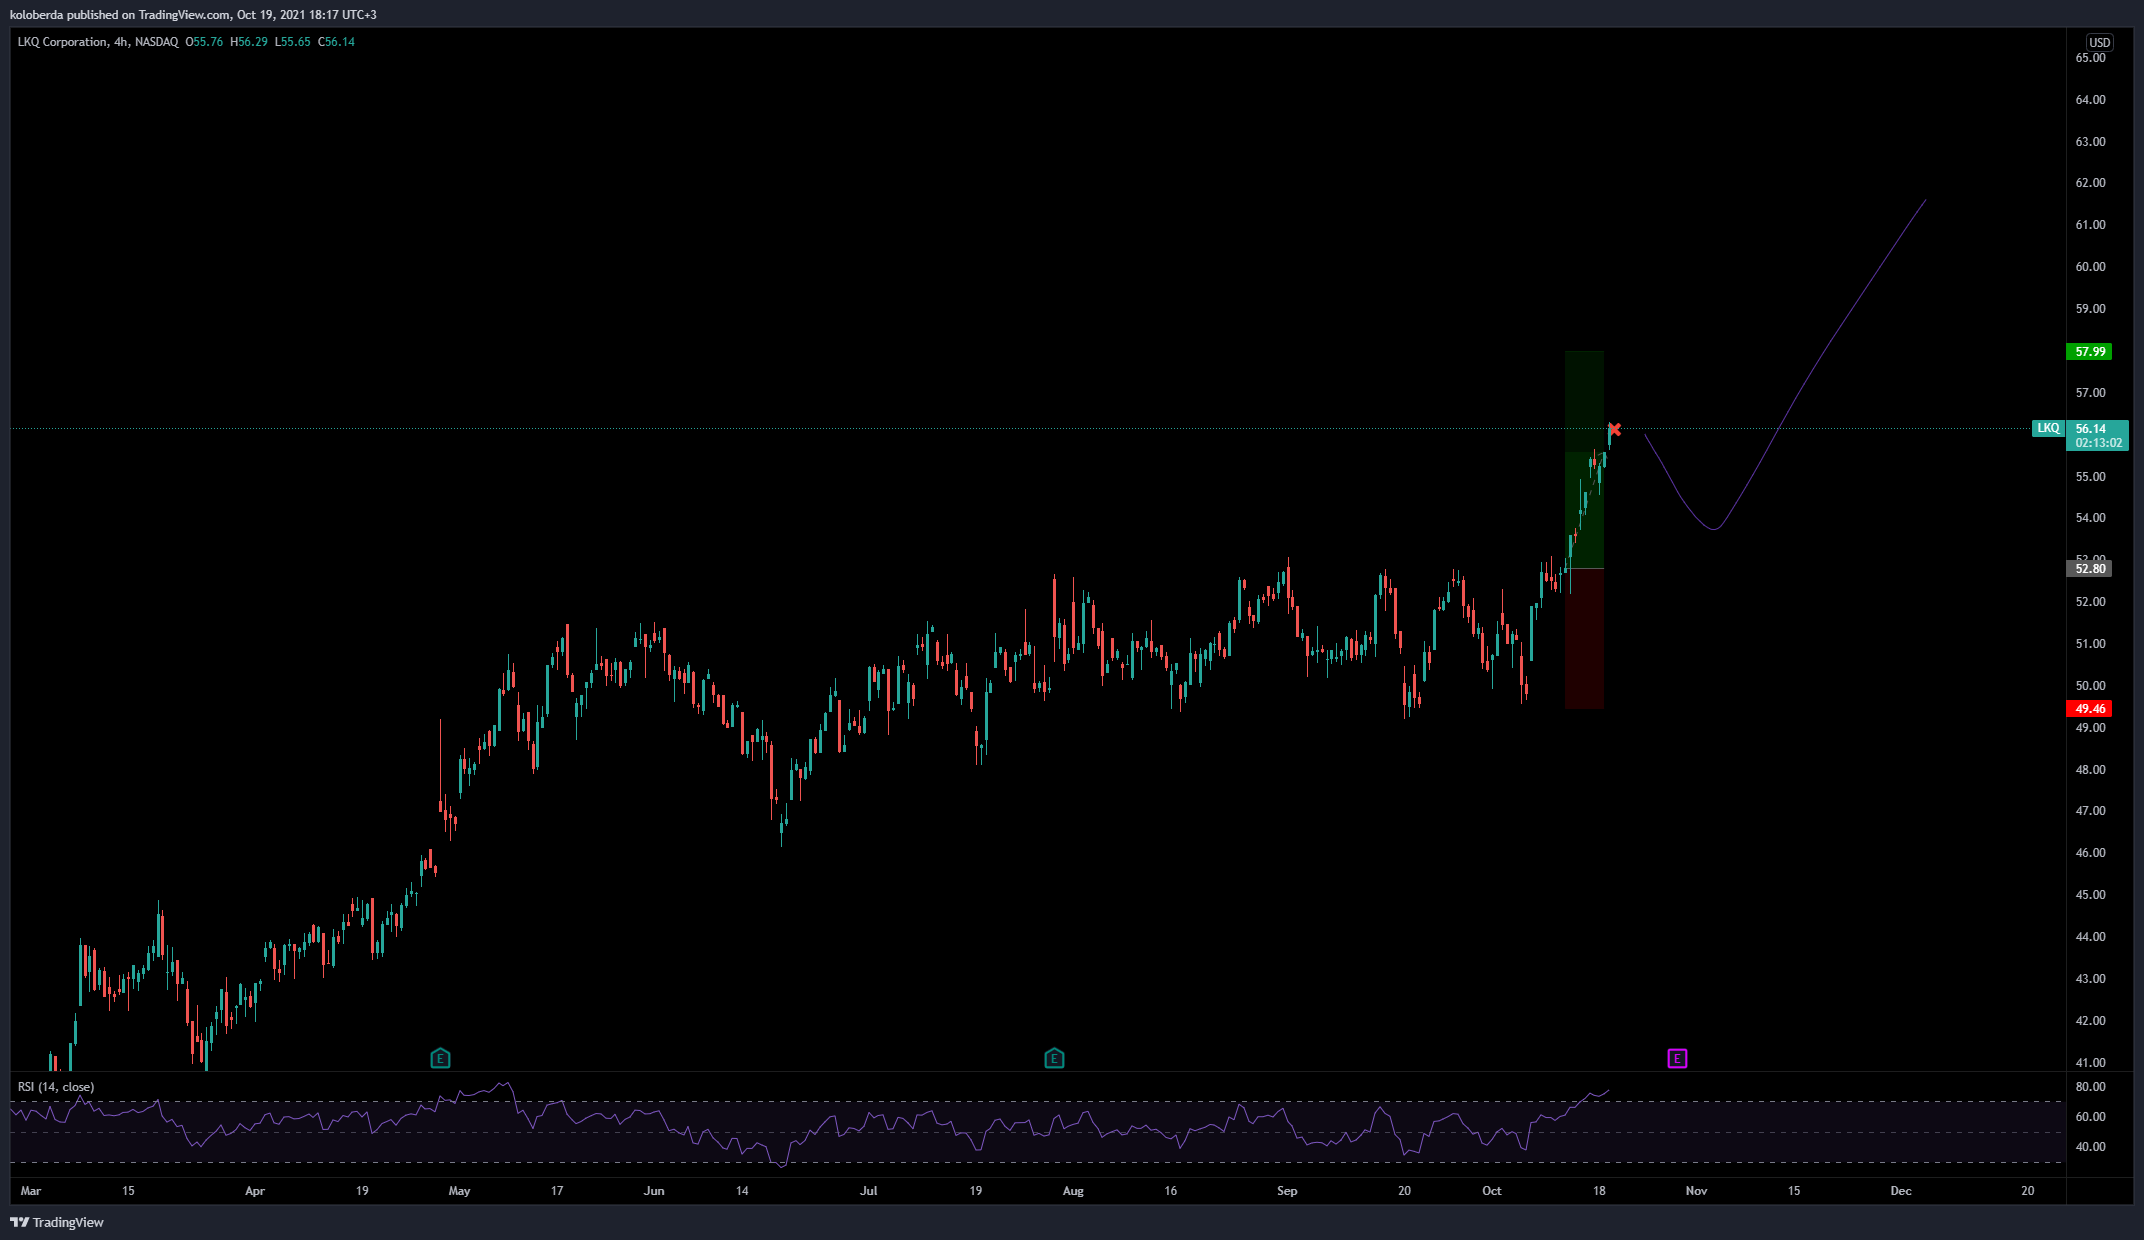Click the LKQ symbol tag beside current price
The image size is (2144, 1240).
[x=2048, y=428]
